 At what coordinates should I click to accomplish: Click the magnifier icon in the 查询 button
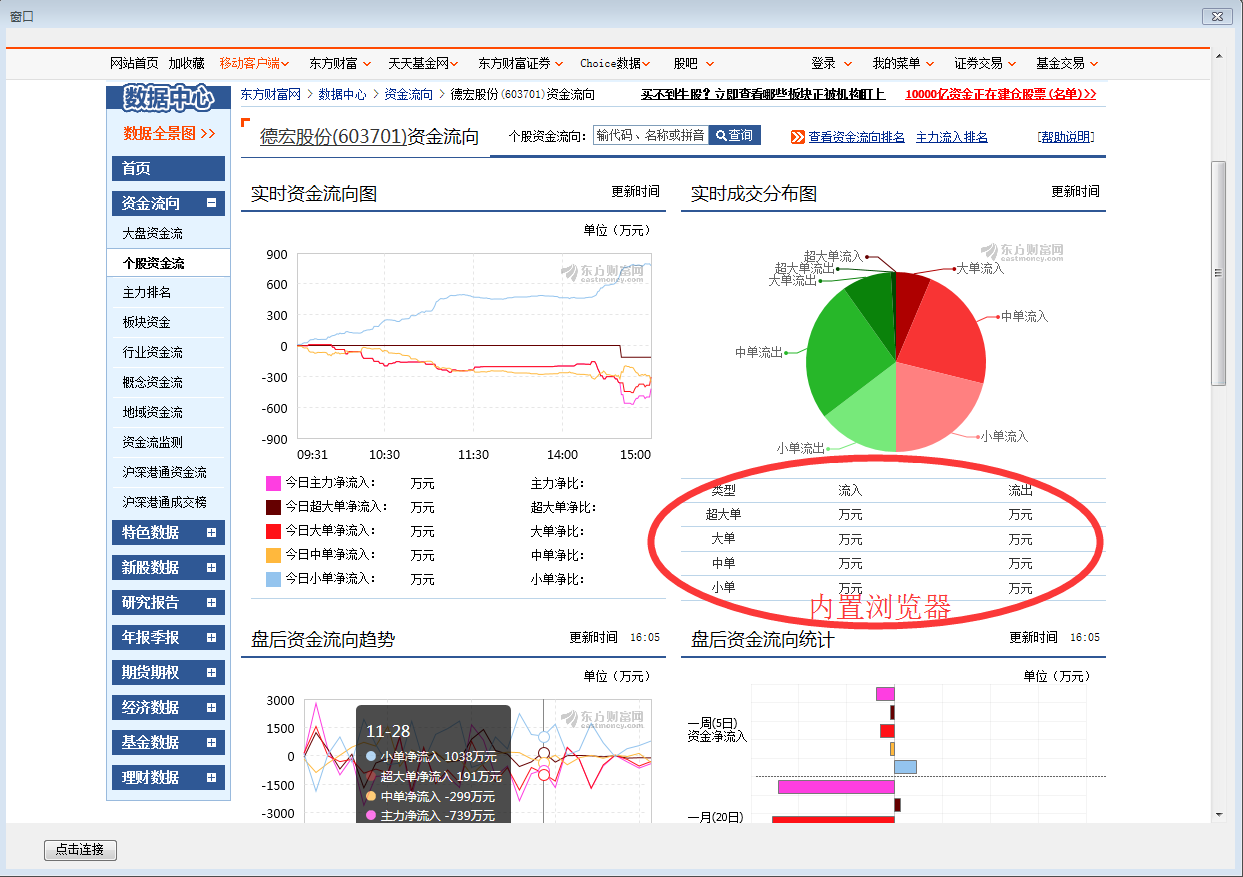[x=721, y=135]
